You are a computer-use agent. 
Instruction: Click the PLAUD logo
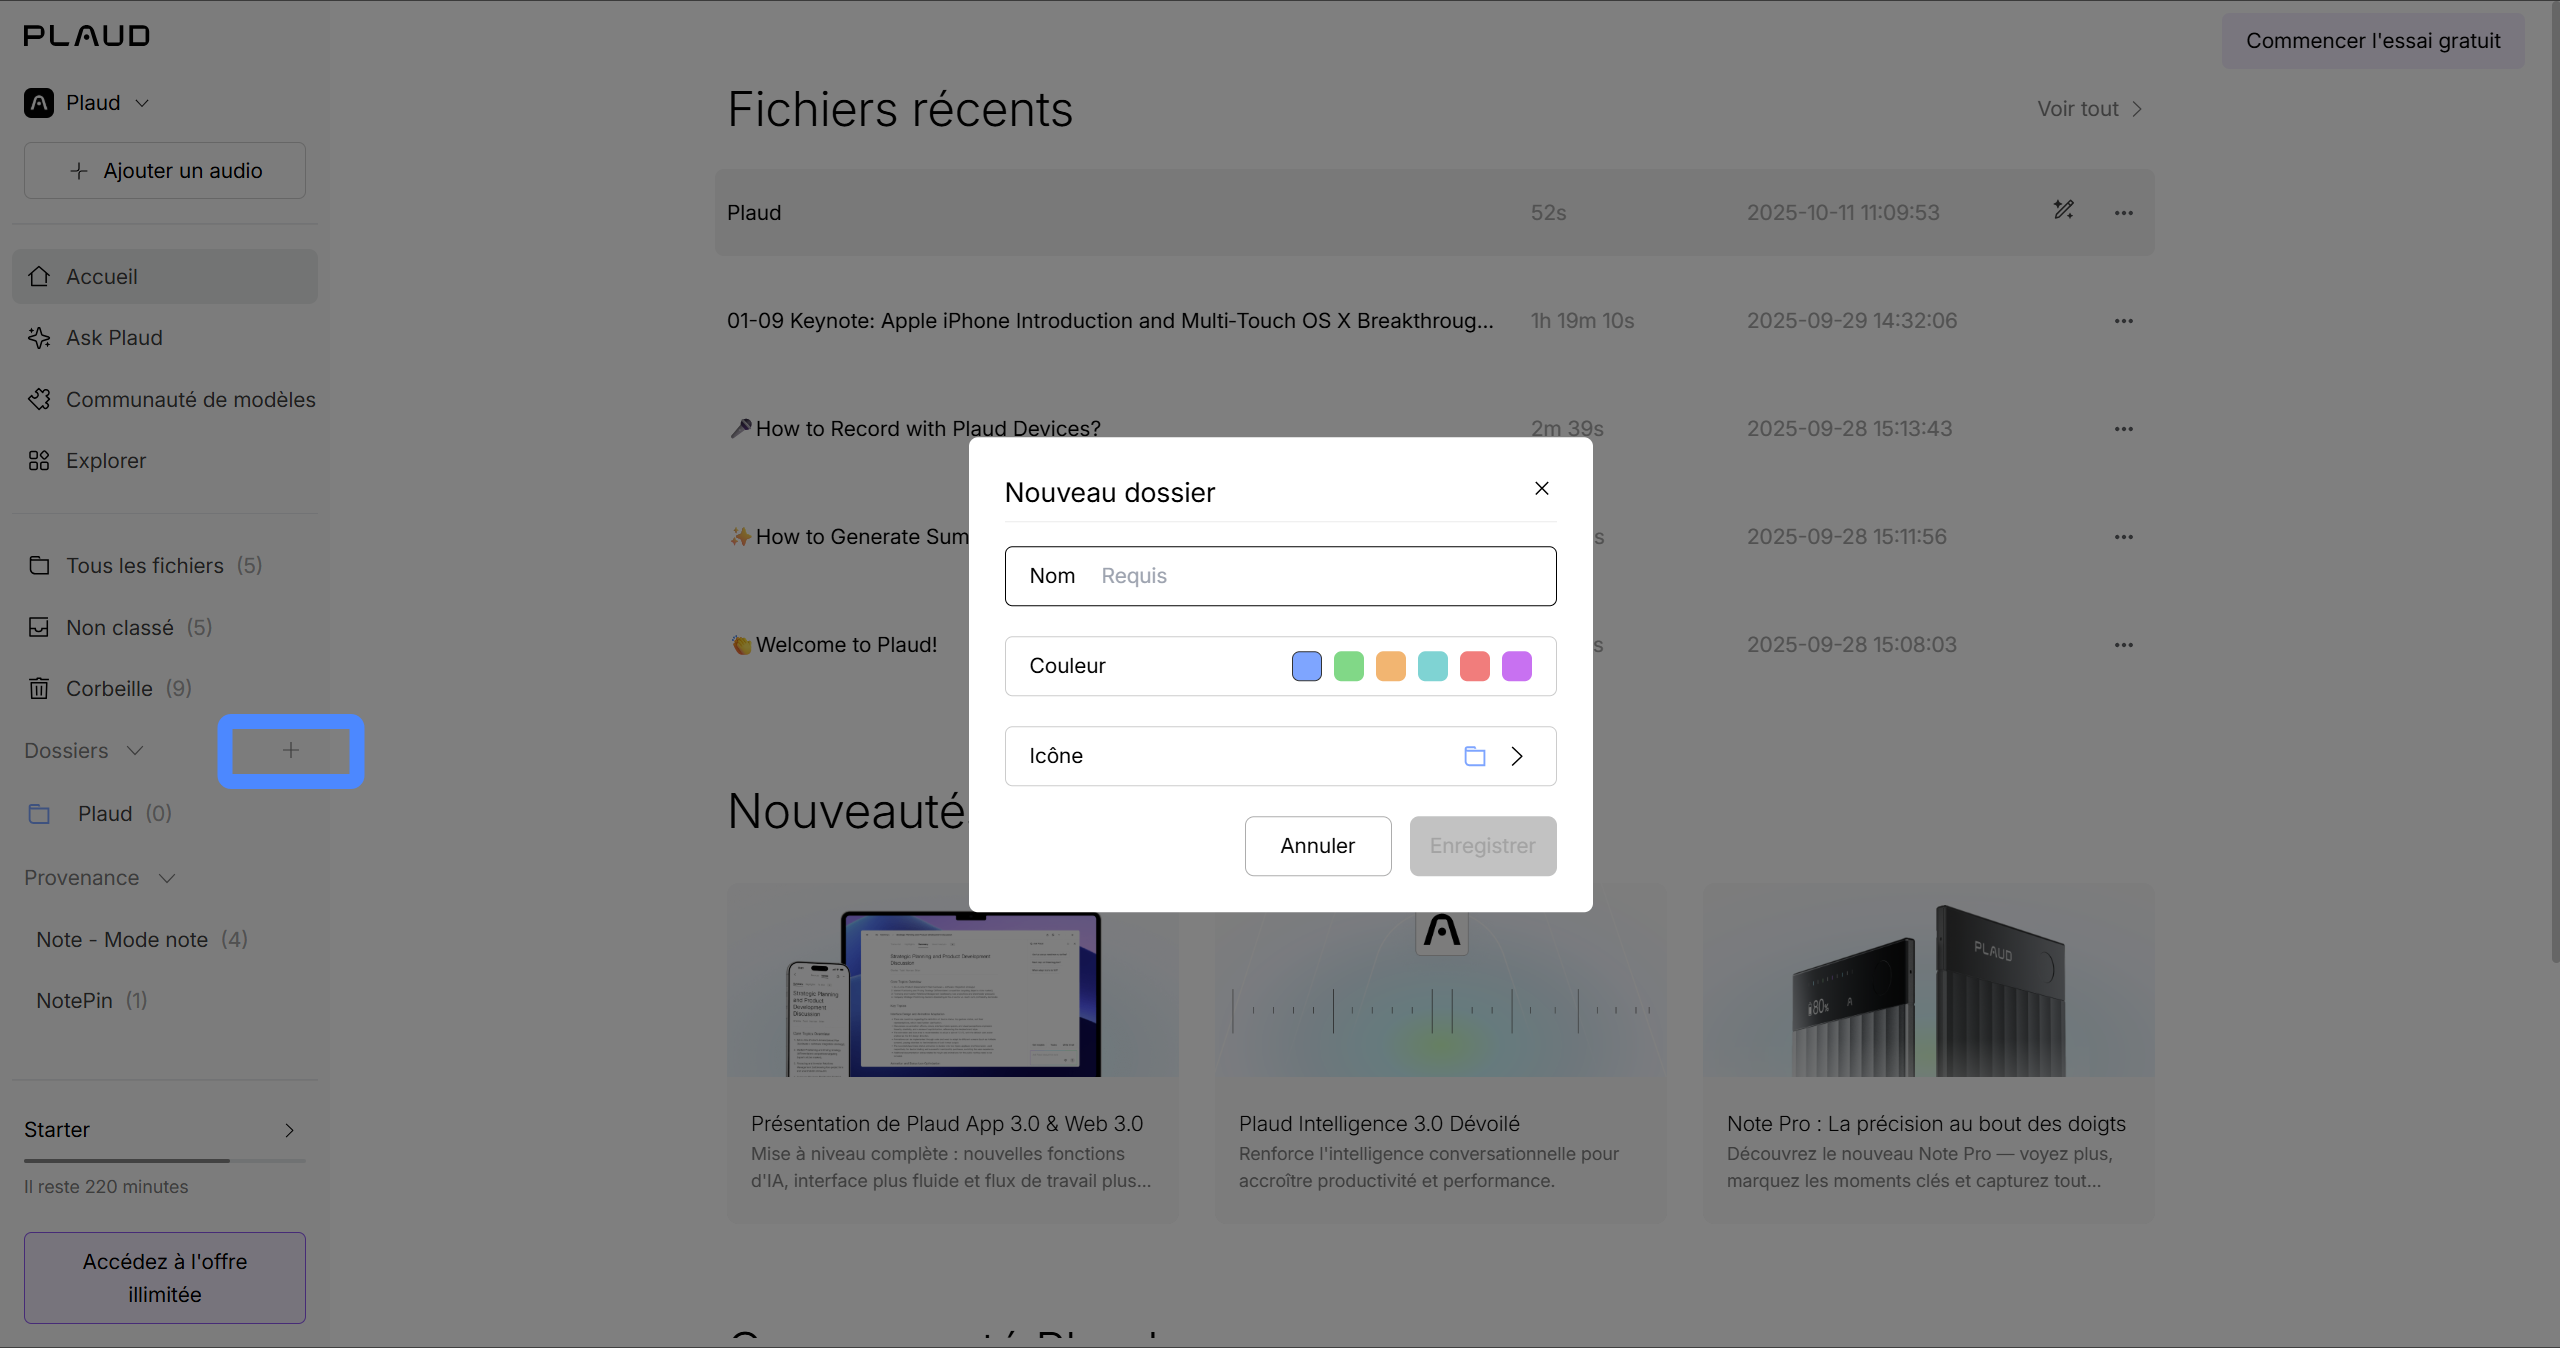pyautogui.click(x=87, y=36)
